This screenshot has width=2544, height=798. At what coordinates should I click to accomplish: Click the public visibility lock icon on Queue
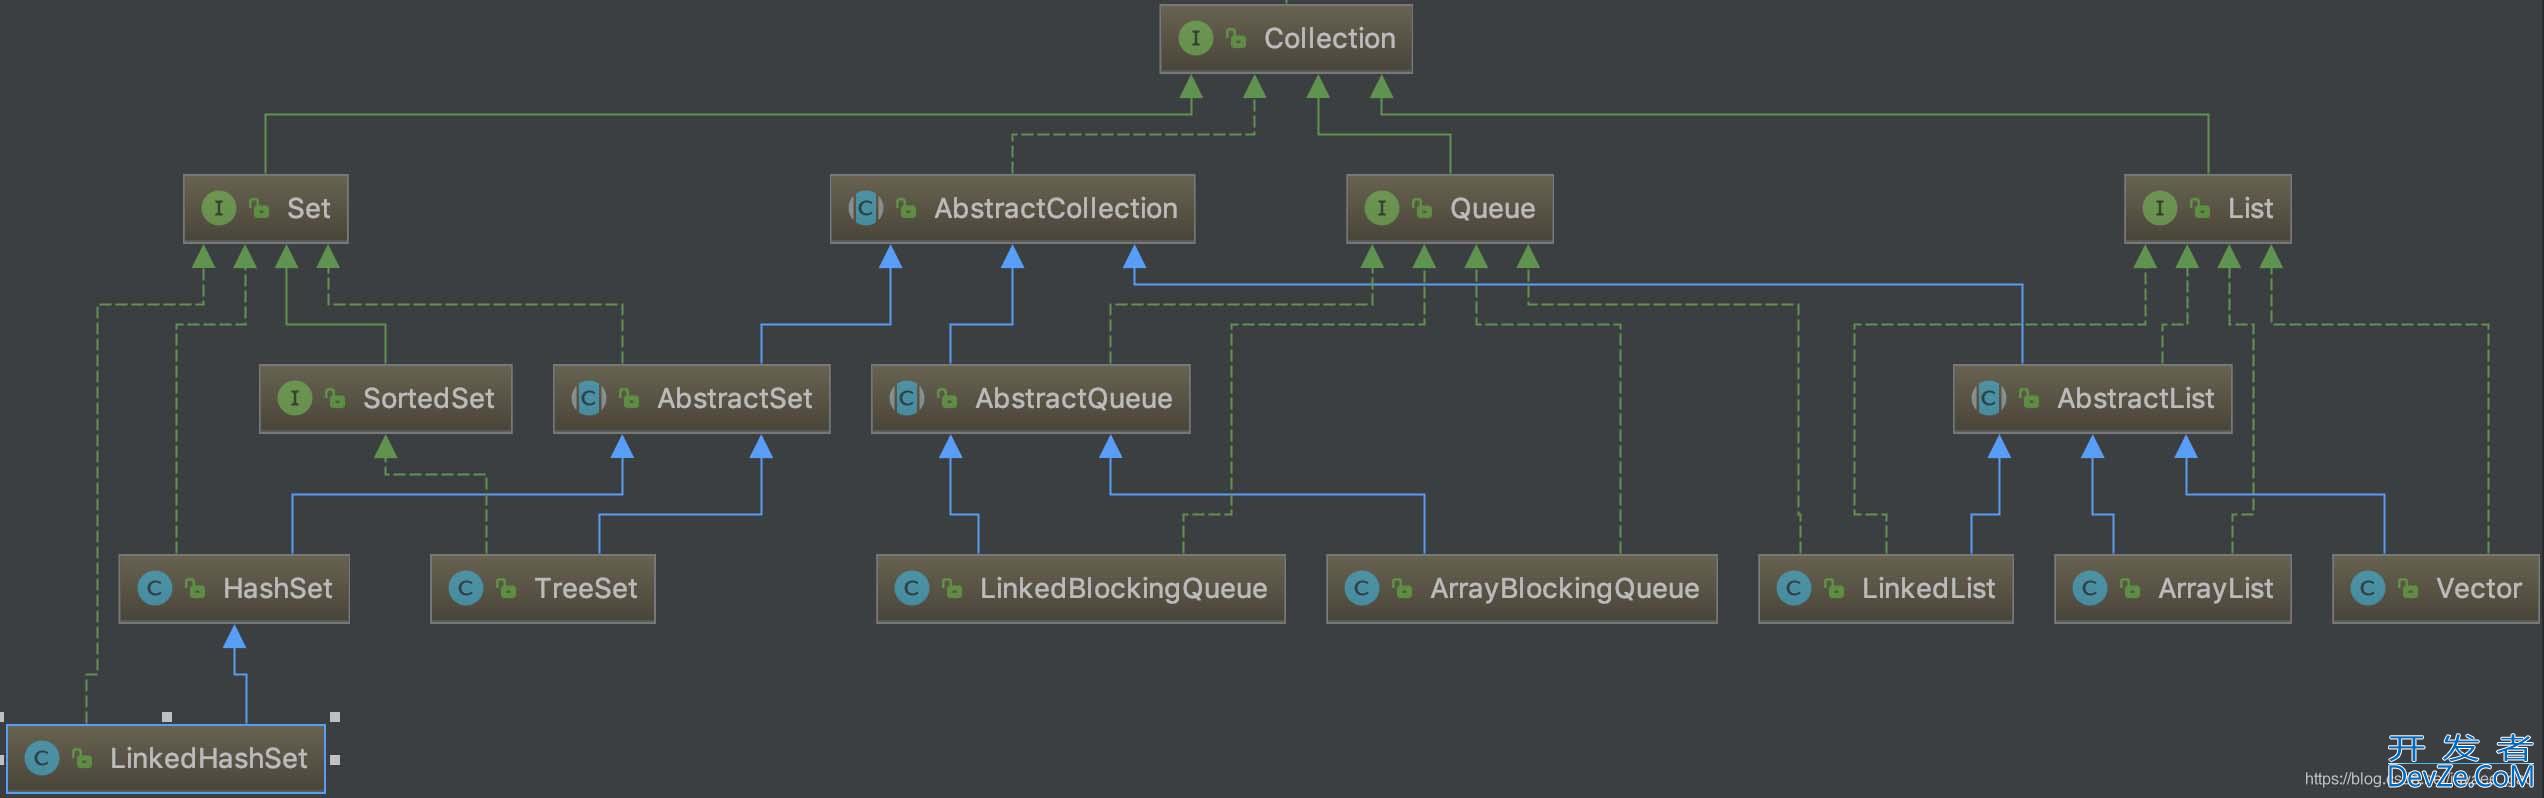[x=1423, y=208]
